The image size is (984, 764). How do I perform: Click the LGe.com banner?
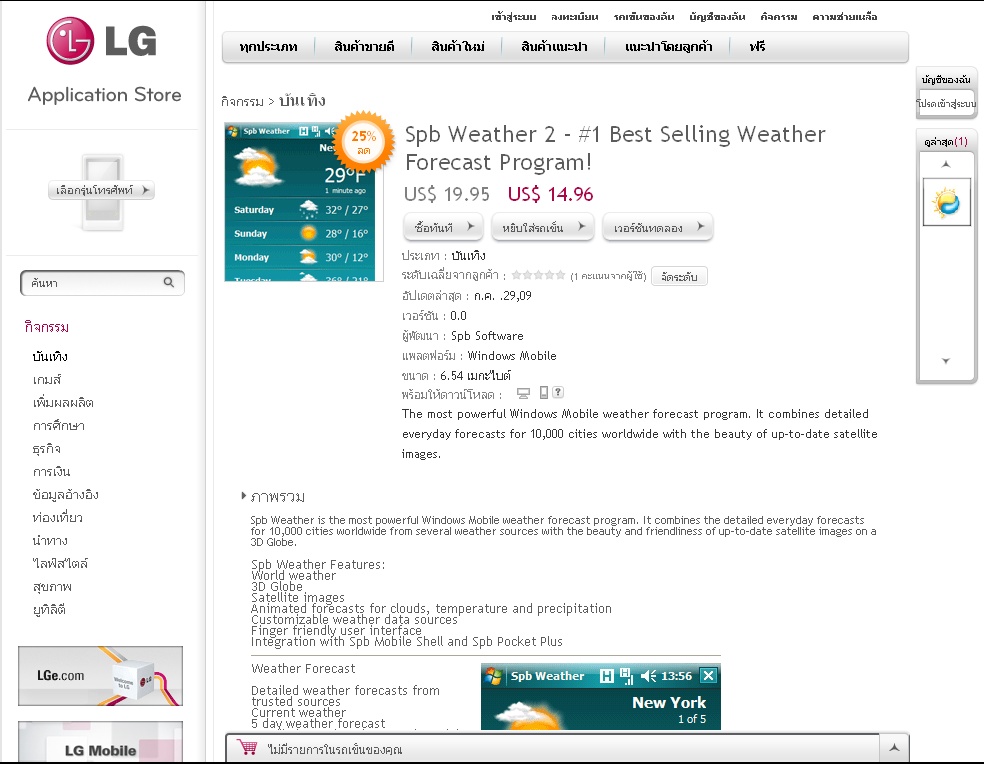[100, 676]
